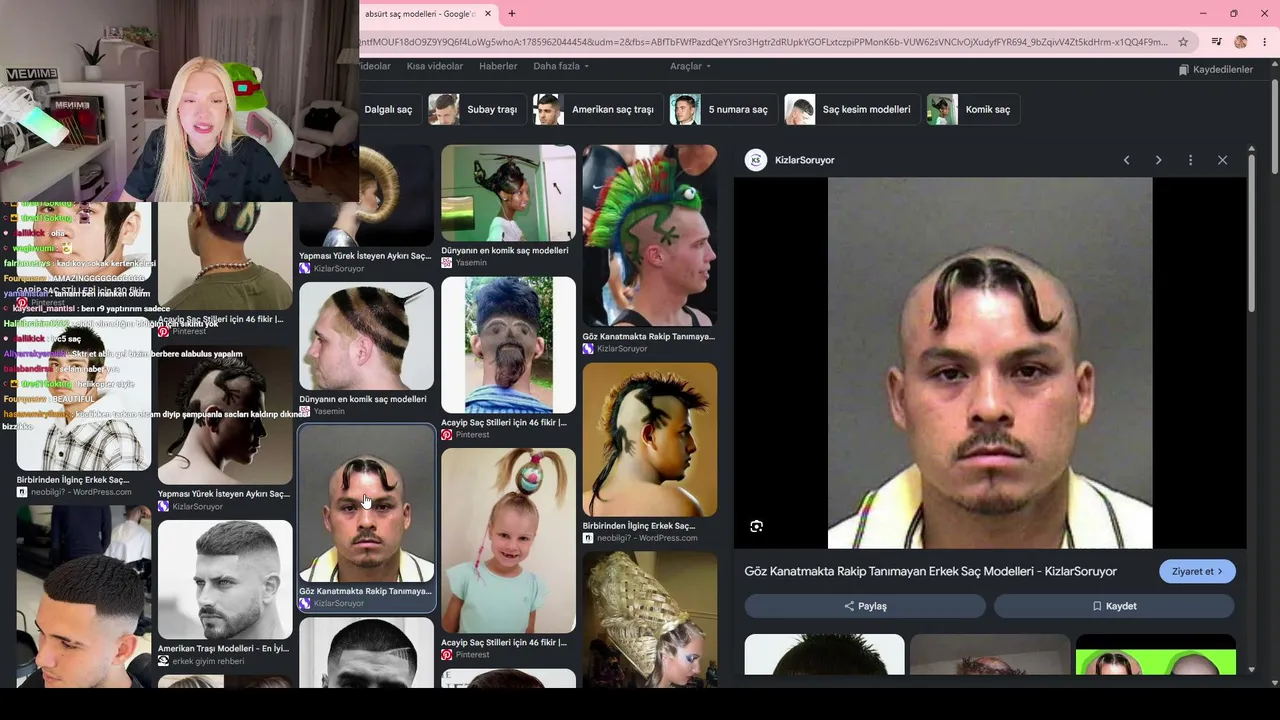Screen dimensions: 1280x720
Task: Click the green related thumbnail below preview
Action: pos(1155,655)
